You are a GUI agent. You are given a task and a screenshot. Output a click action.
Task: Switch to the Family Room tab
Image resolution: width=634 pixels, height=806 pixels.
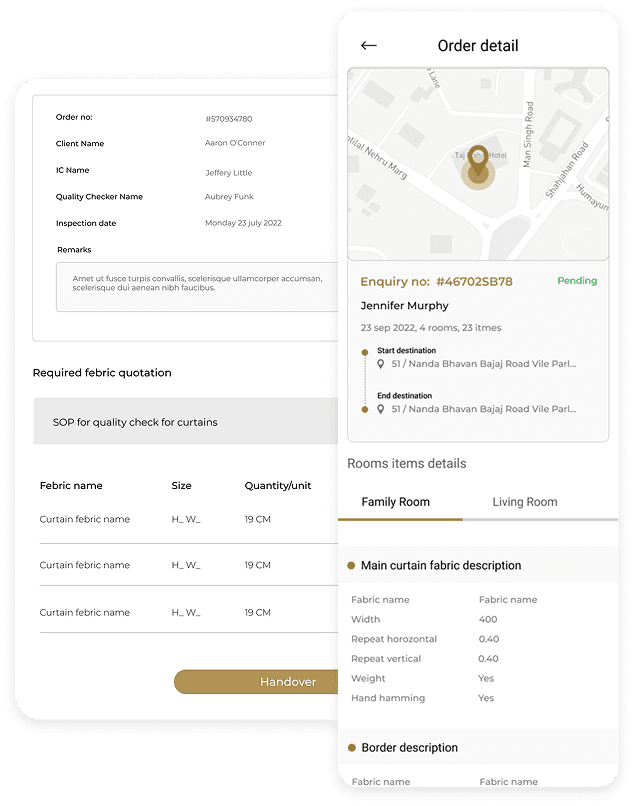[x=396, y=502]
